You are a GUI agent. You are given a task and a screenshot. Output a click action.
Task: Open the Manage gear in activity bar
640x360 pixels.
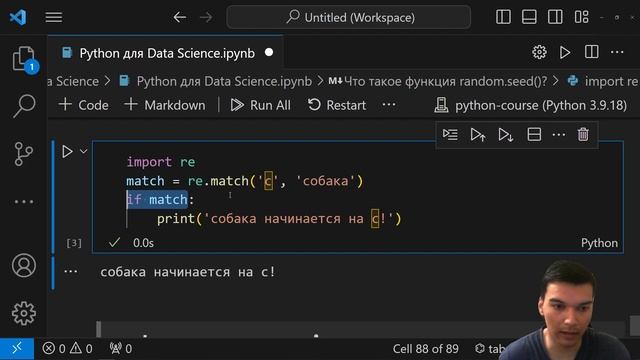[x=24, y=313]
